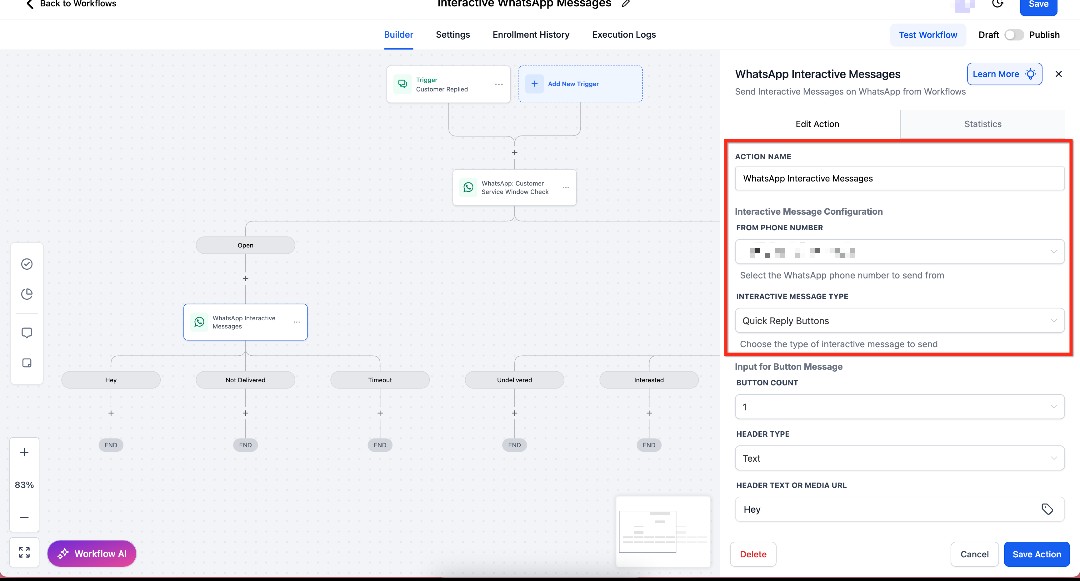1080x581 pixels.
Task: Select the Edit Action tab
Action: point(817,124)
